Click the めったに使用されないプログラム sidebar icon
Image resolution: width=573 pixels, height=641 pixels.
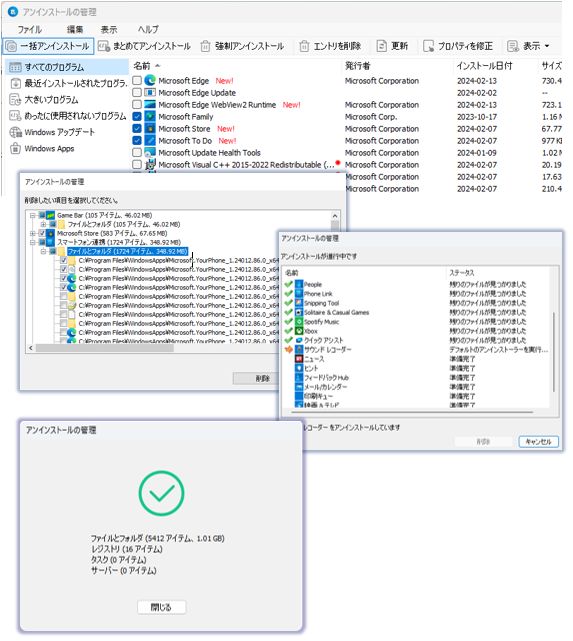tap(15, 116)
